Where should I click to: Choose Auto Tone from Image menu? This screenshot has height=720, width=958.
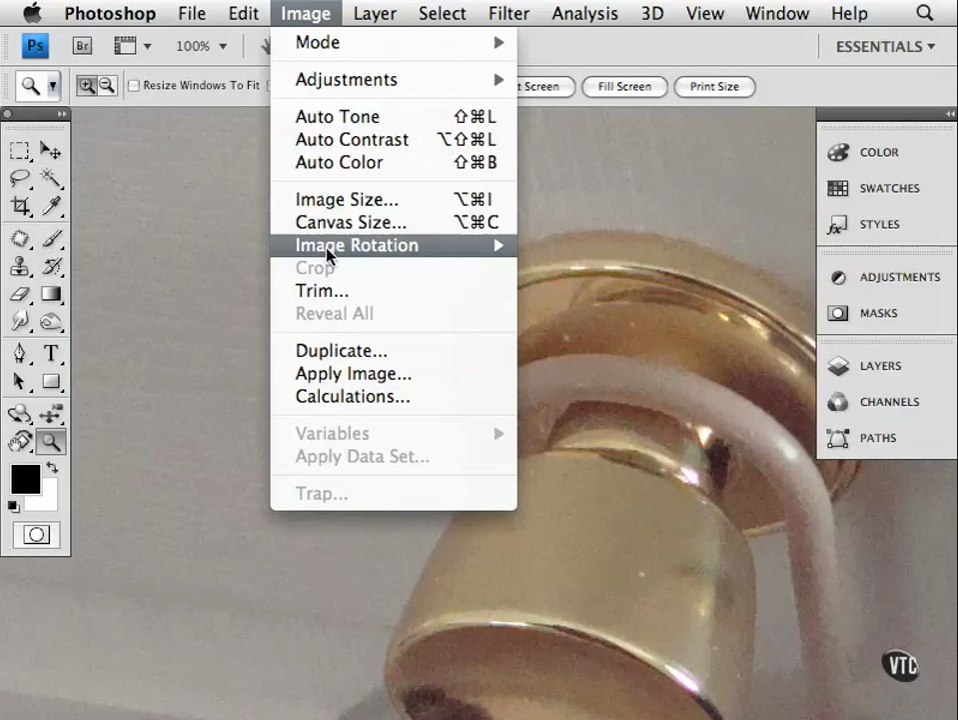click(394, 116)
